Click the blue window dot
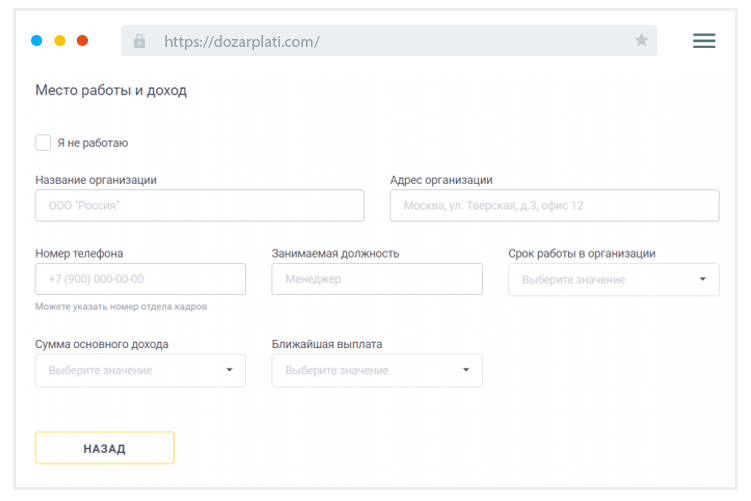 click(37, 41)
